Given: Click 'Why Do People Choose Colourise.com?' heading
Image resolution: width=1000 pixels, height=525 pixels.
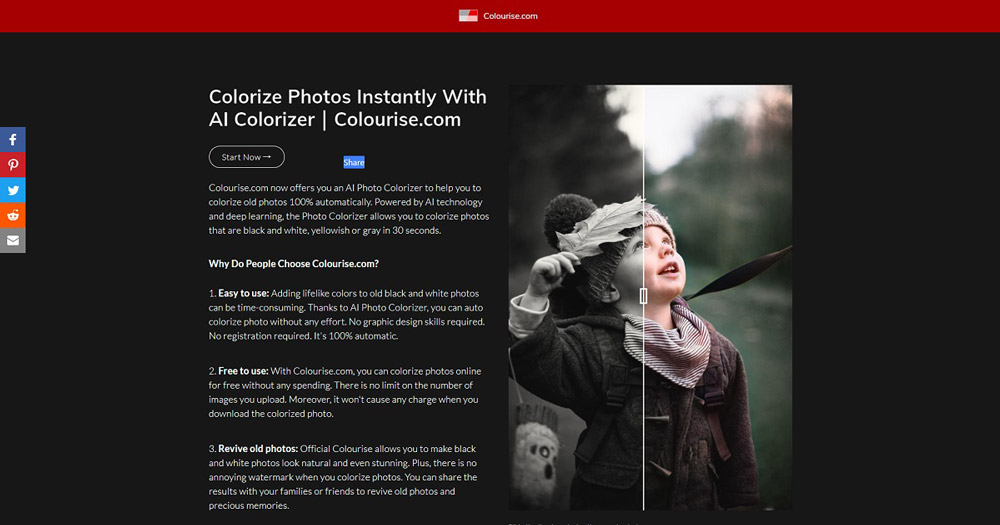Looking at the screenshot, I should click(293, 263).
